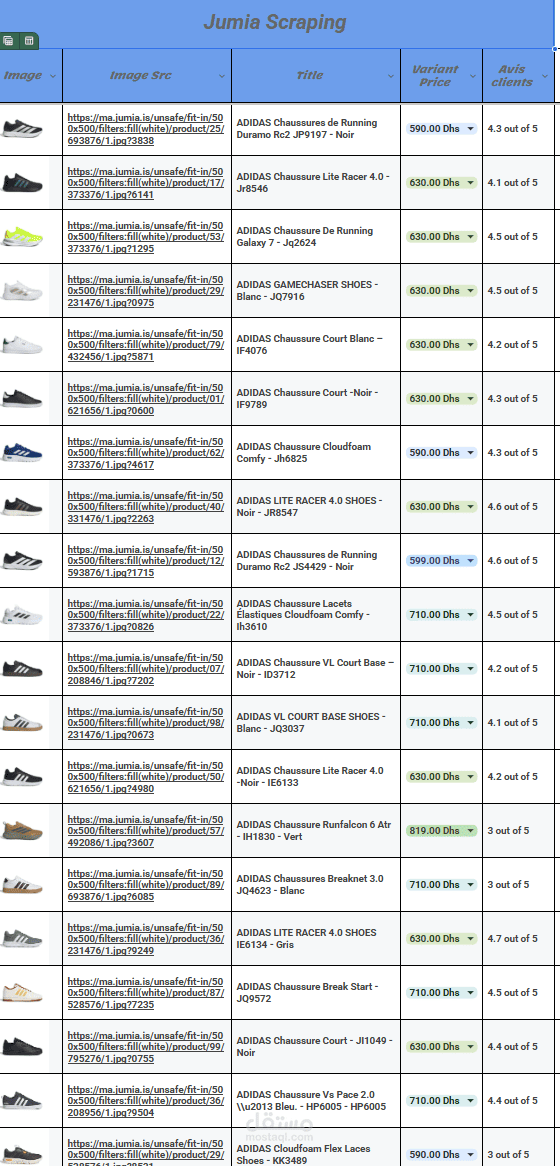Viewport: 560px width, 1166px height.
Task: Open image link ending 1.jpg?0826
Action: 146,615
